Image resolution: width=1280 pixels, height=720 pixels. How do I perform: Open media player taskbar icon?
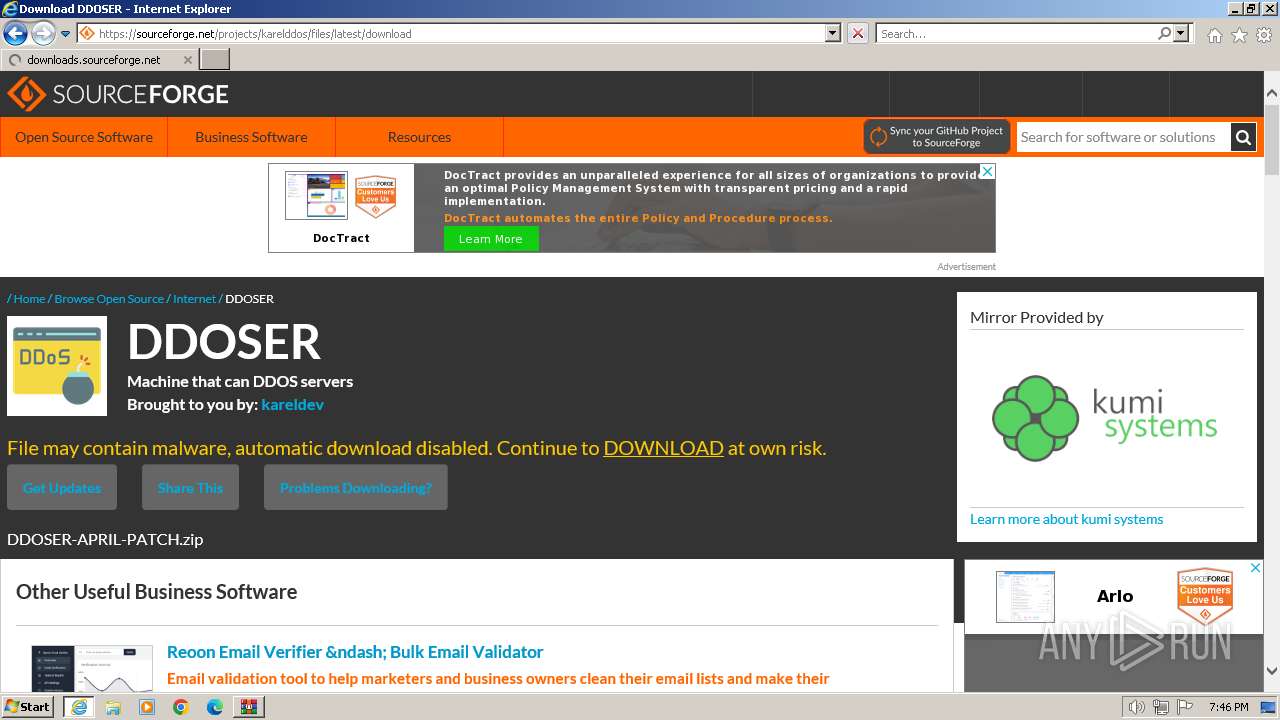click(147, 707)
